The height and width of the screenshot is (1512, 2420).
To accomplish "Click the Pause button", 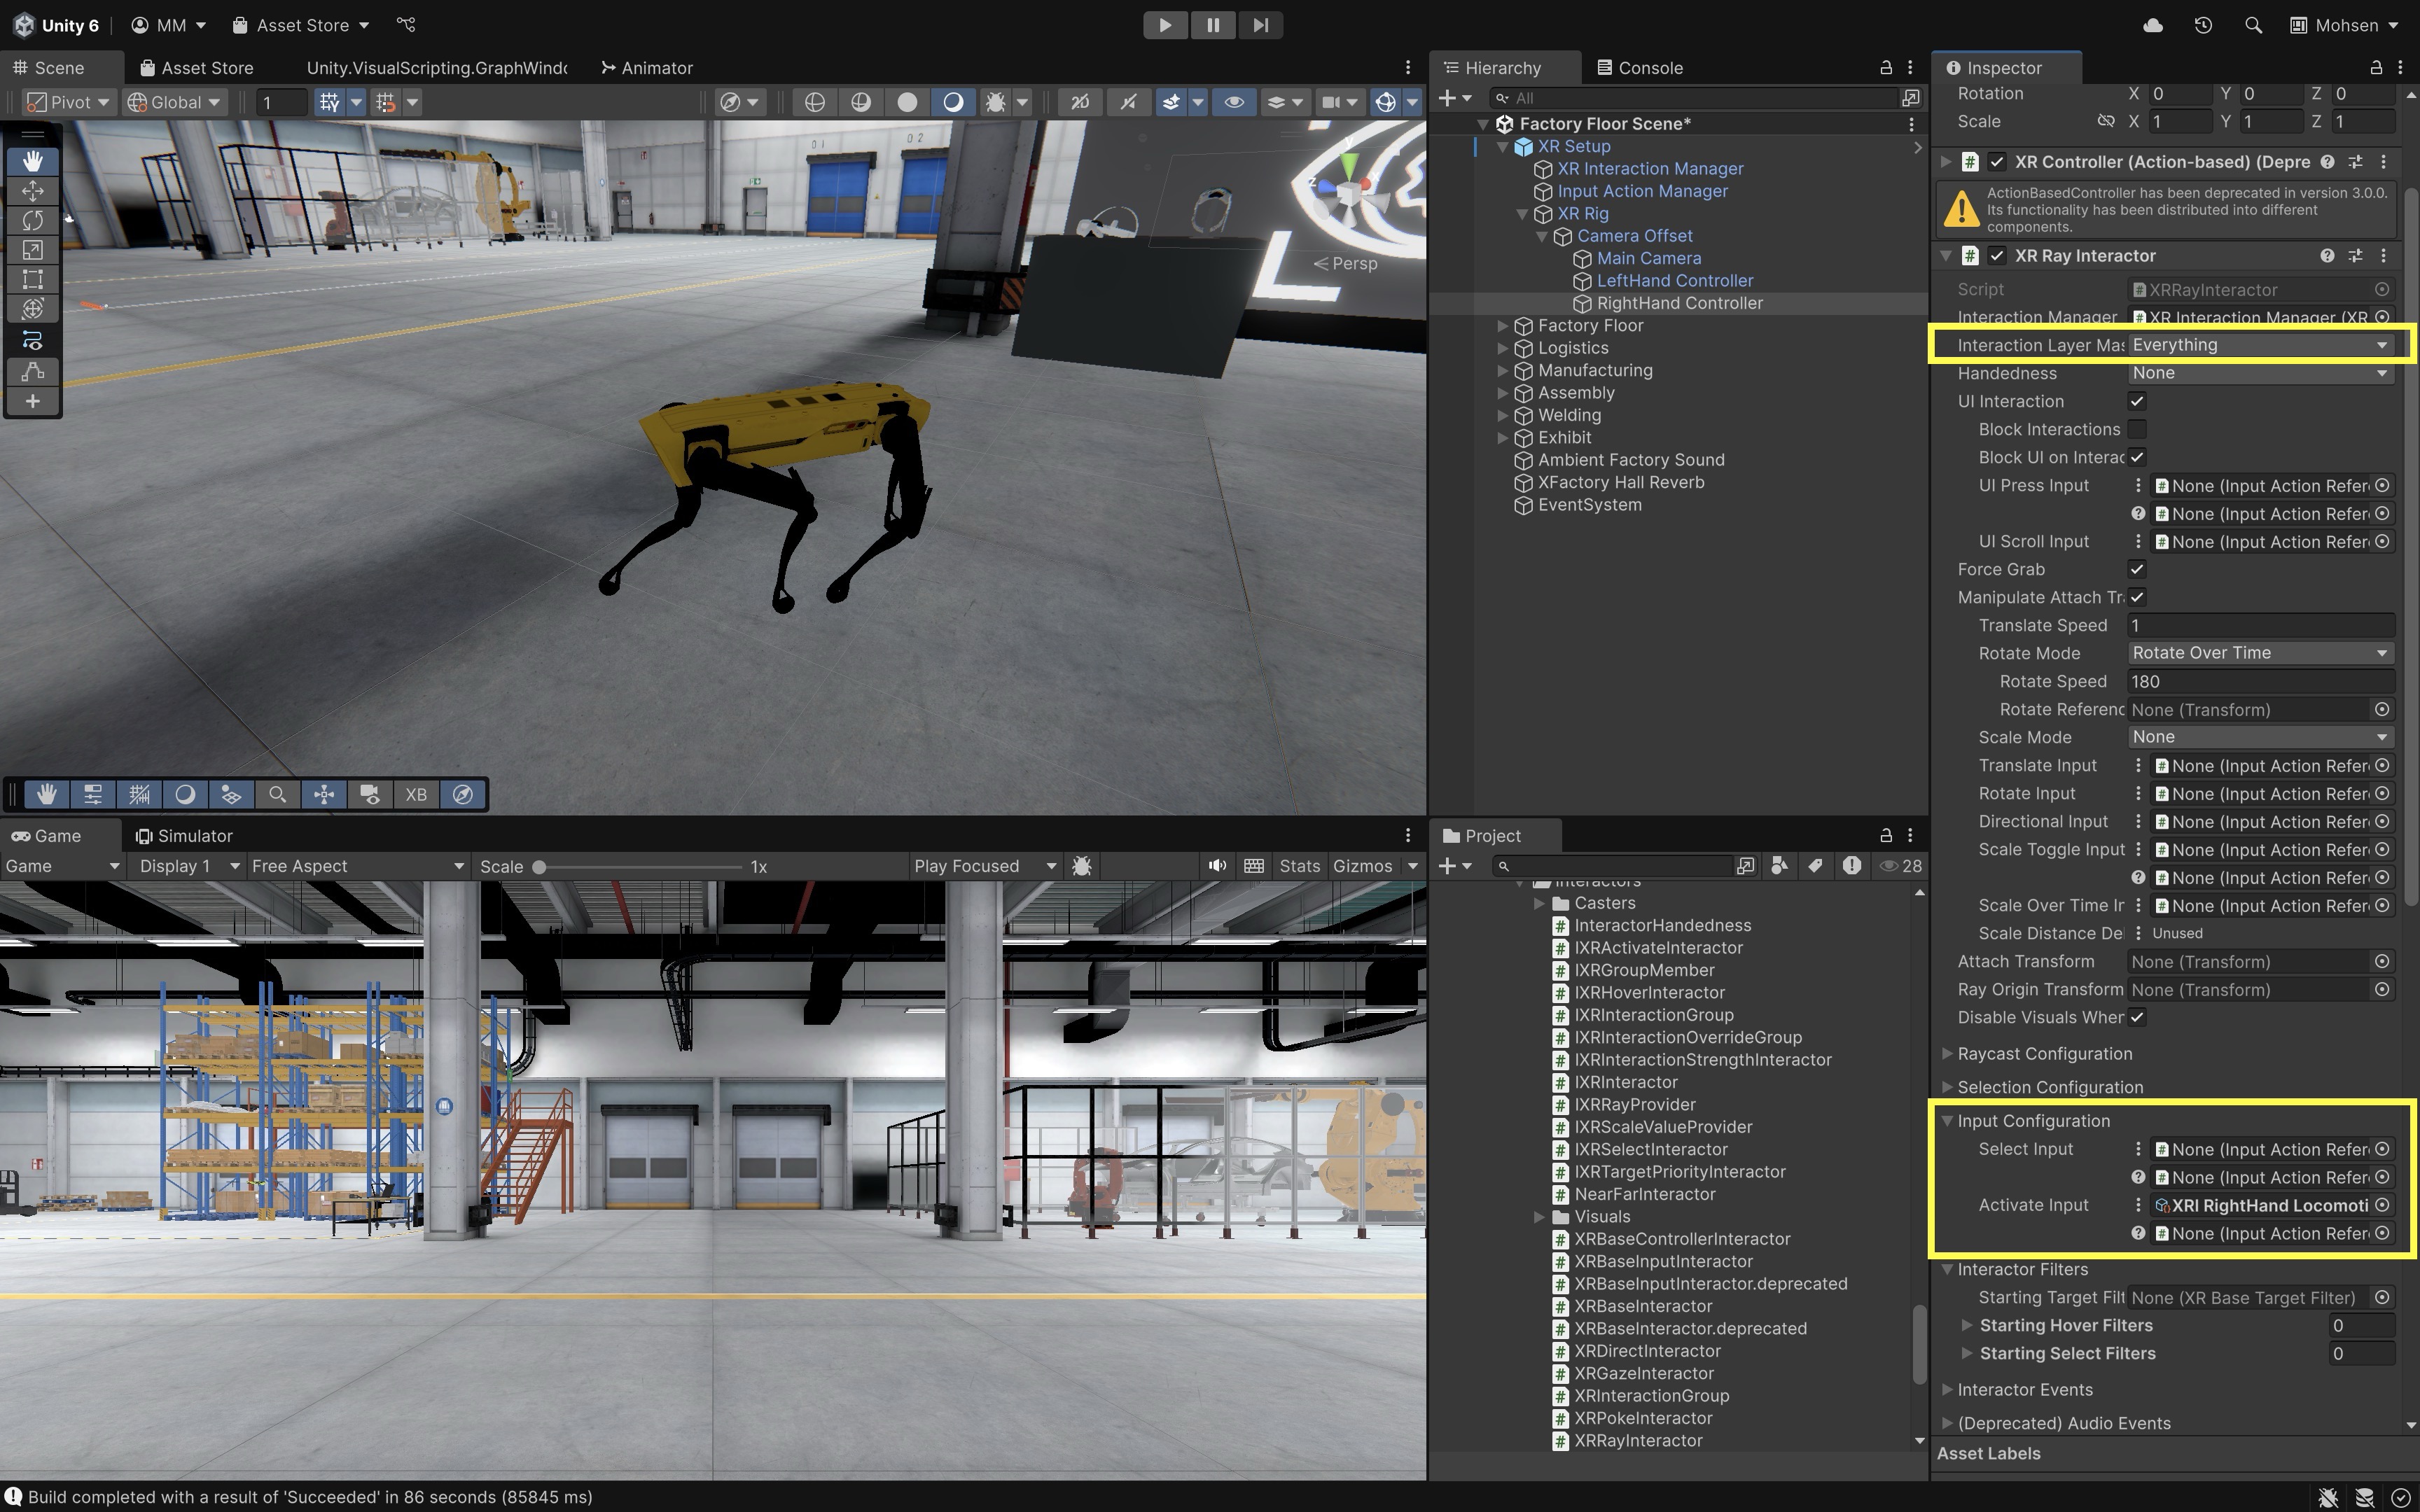I will pos(1213,25).
